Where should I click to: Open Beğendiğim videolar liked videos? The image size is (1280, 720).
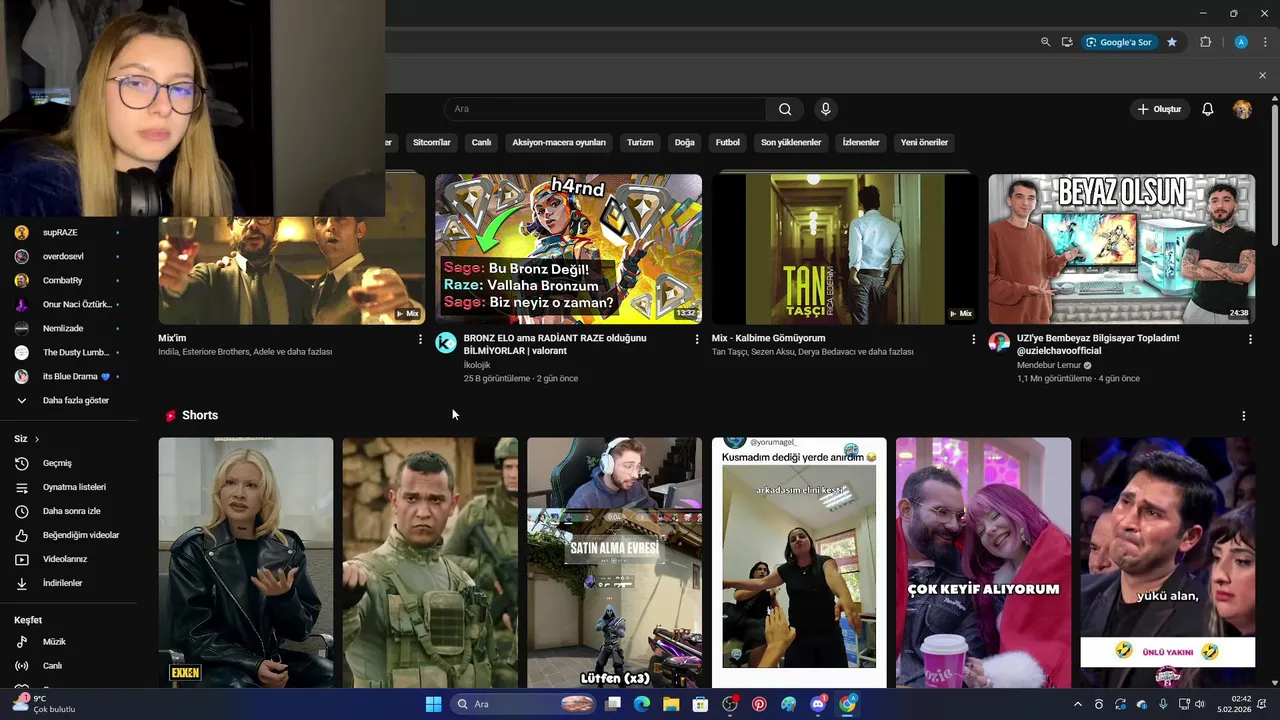(x=68, y=535)
